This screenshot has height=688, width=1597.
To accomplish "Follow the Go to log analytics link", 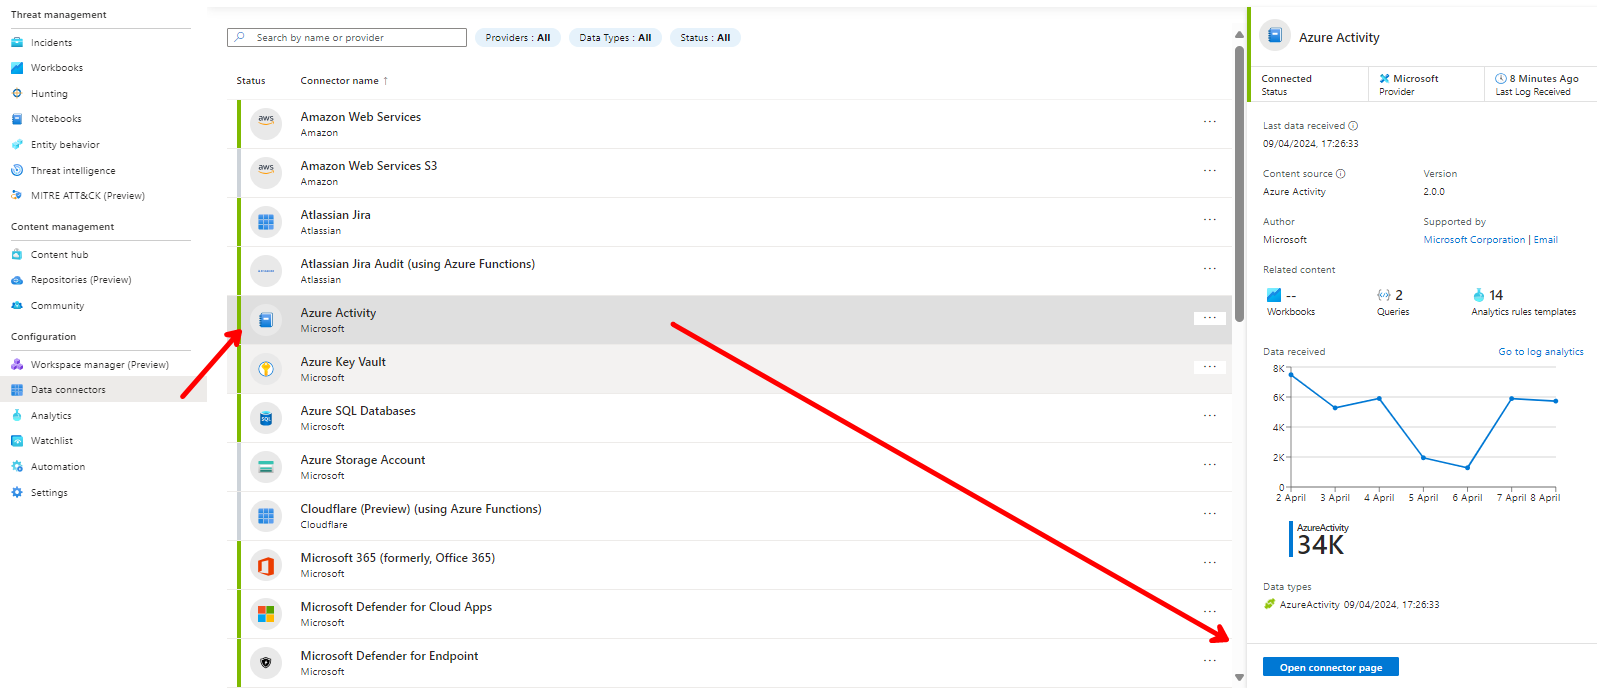I will (x=1540, y=352).
